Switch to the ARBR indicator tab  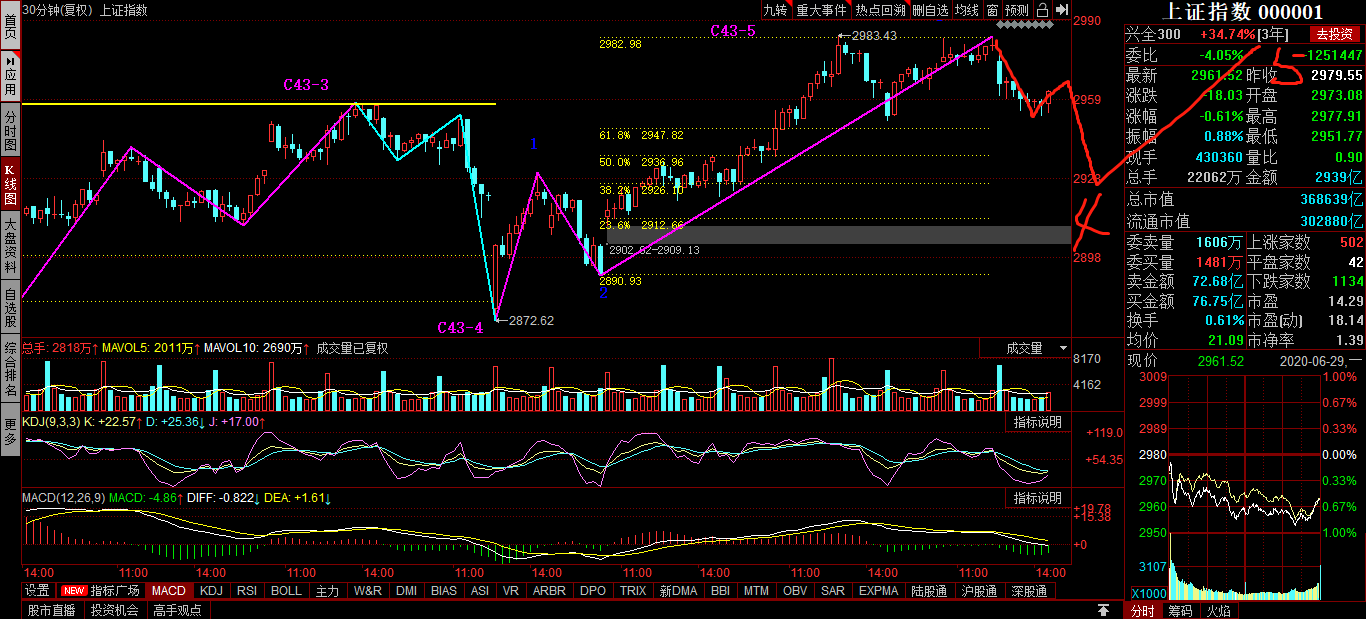tap(549, 591)
